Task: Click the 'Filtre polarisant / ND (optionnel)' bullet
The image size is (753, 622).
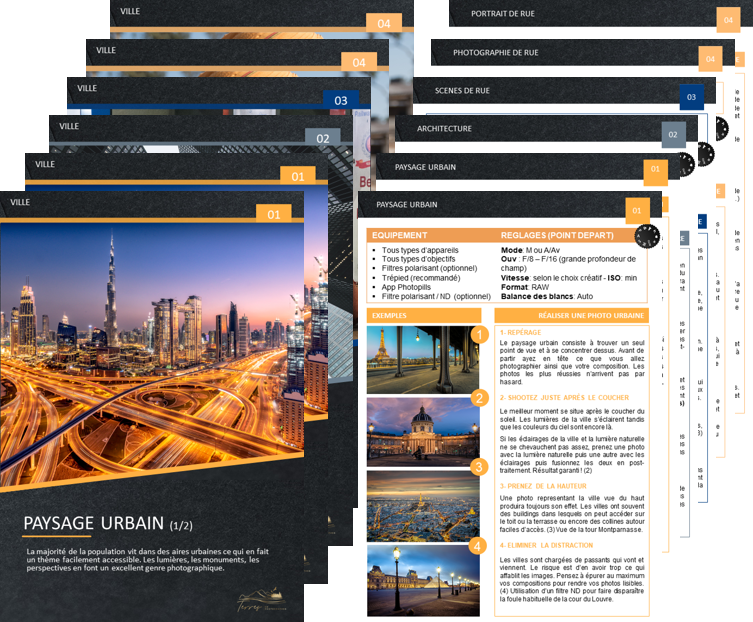Action: pos(436,296)
